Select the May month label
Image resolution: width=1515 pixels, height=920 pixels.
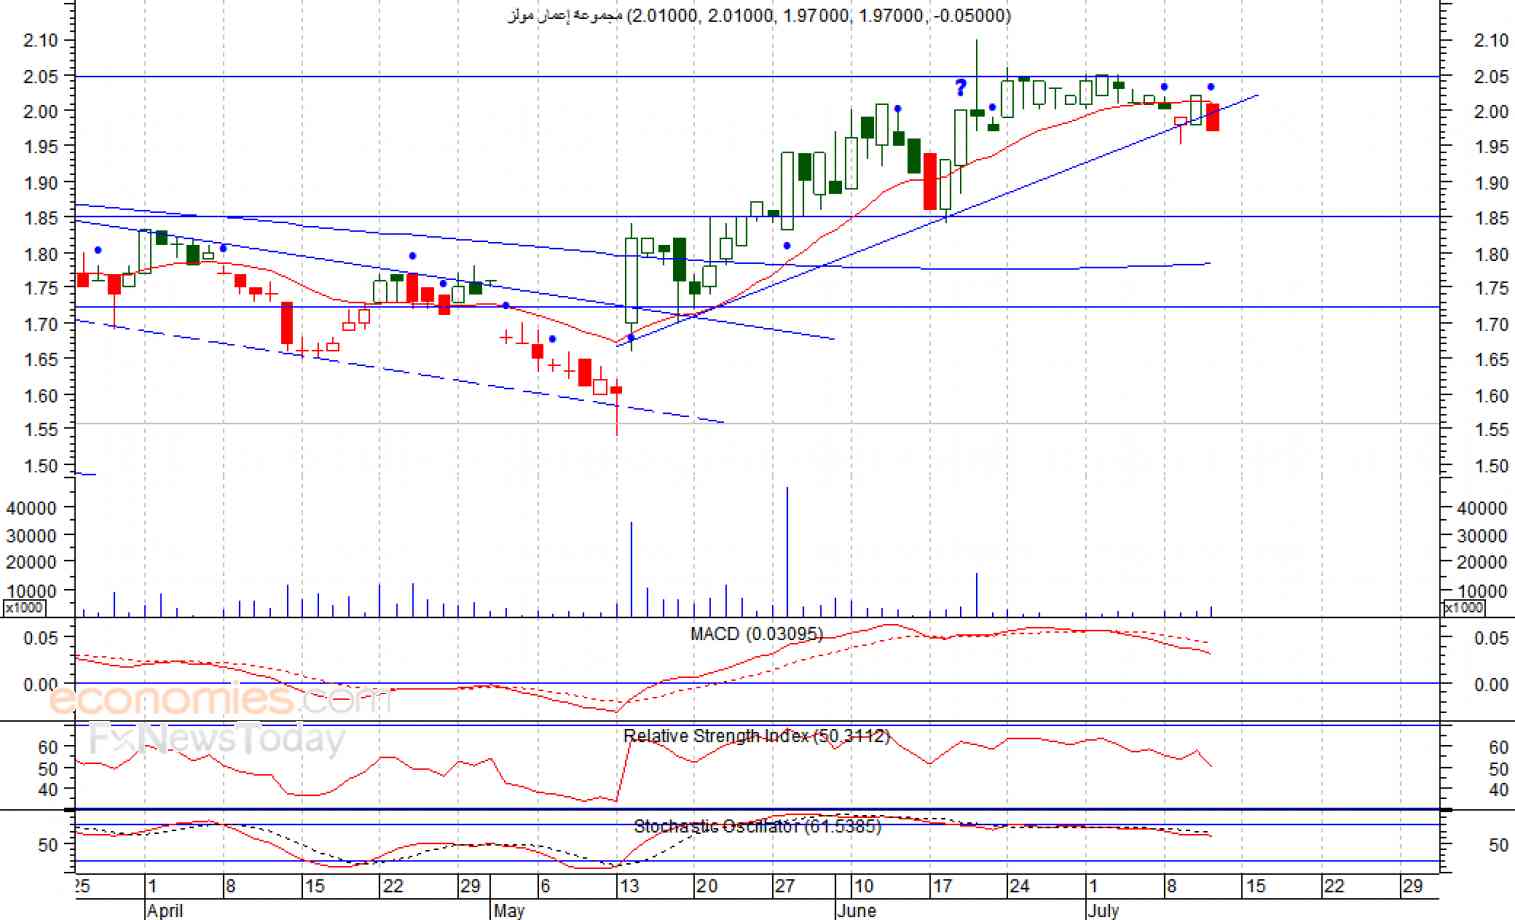pos(509,911)
